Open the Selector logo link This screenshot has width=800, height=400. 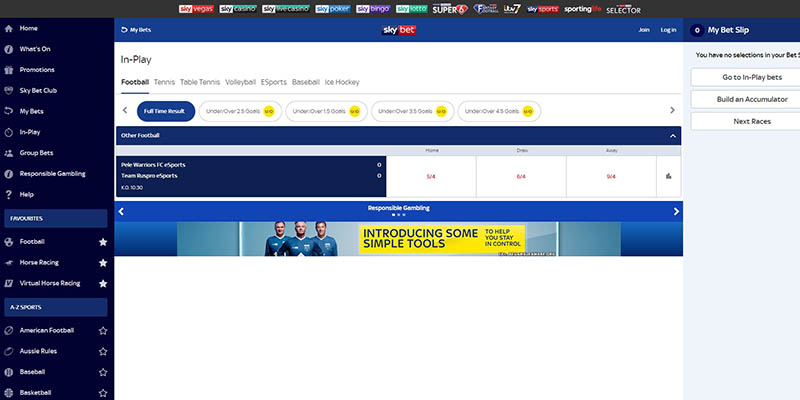[623, 9]
